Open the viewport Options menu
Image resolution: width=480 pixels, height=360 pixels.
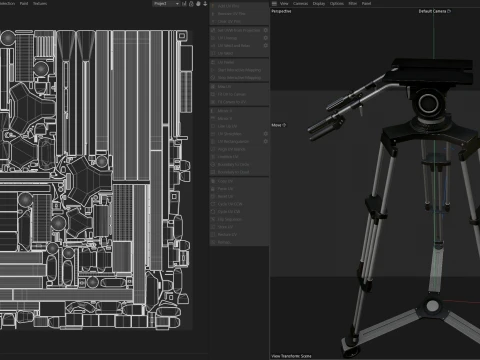tap(337, 3)
